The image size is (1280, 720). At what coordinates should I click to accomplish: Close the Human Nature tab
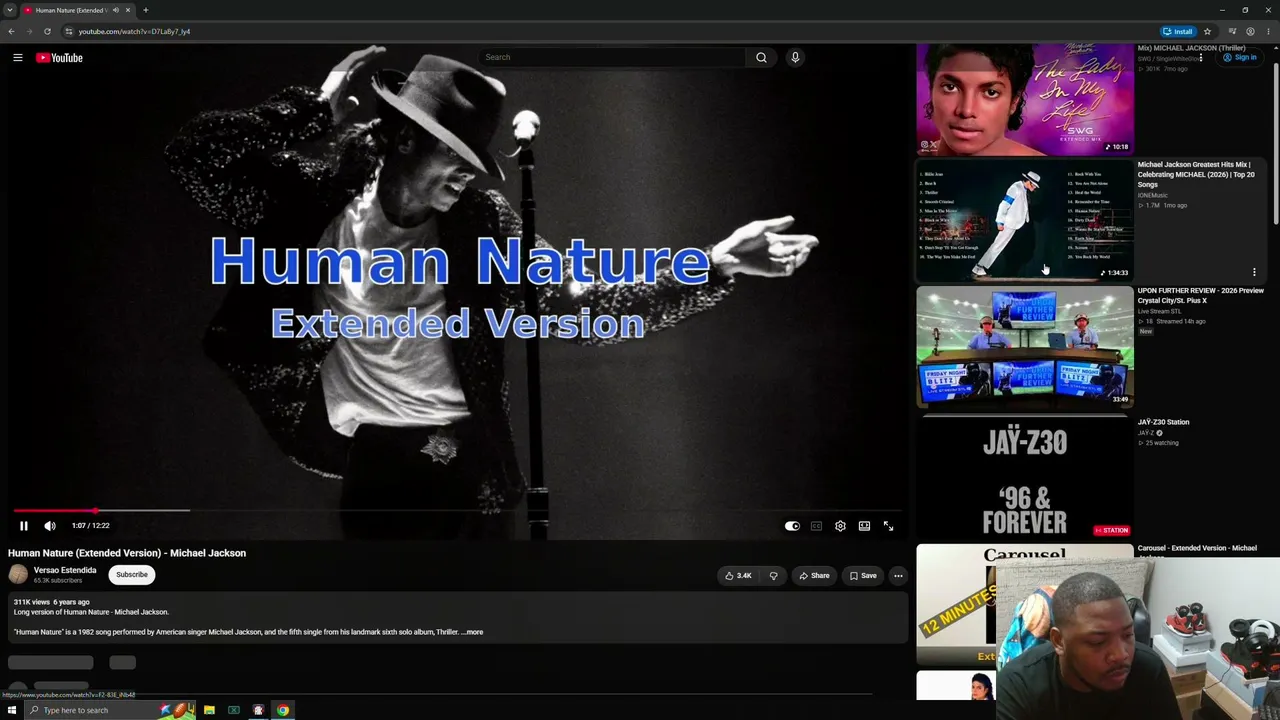point(128,10)
